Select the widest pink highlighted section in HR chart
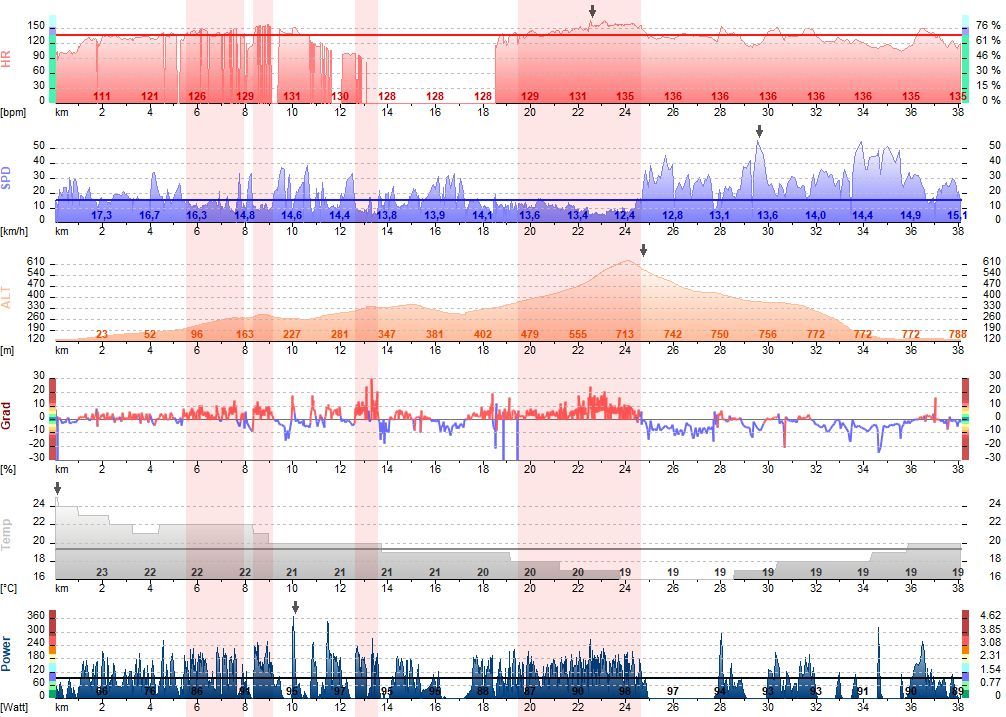This screenshot has width=1006, height=717. (579, 55)
